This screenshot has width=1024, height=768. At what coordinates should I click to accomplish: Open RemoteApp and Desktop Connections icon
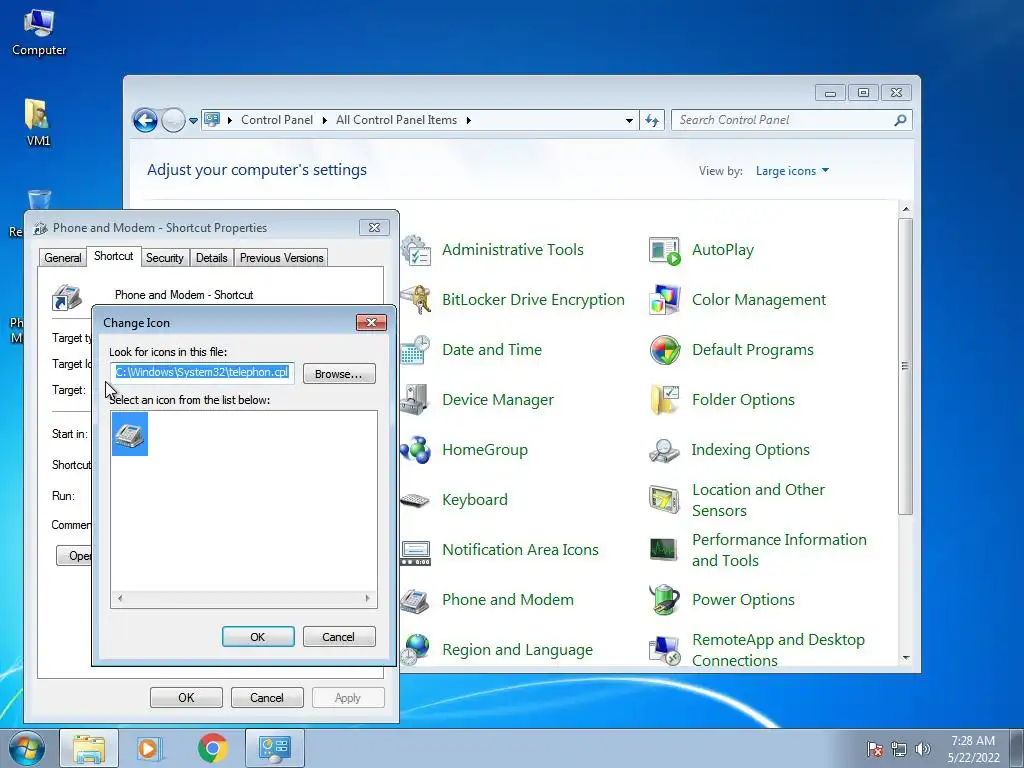(665, 650)
